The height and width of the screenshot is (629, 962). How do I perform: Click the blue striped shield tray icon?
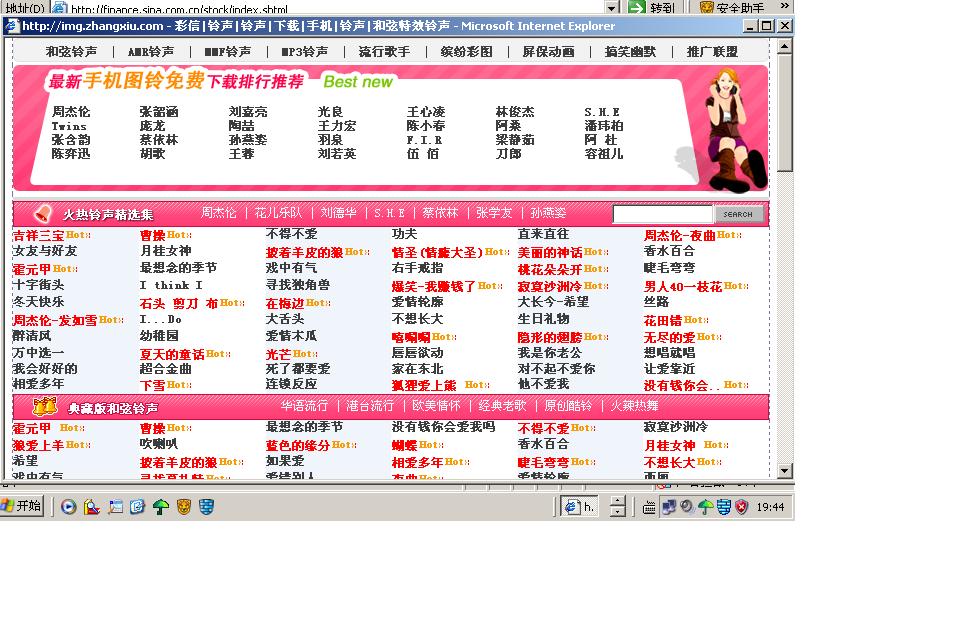coord(724,507)
